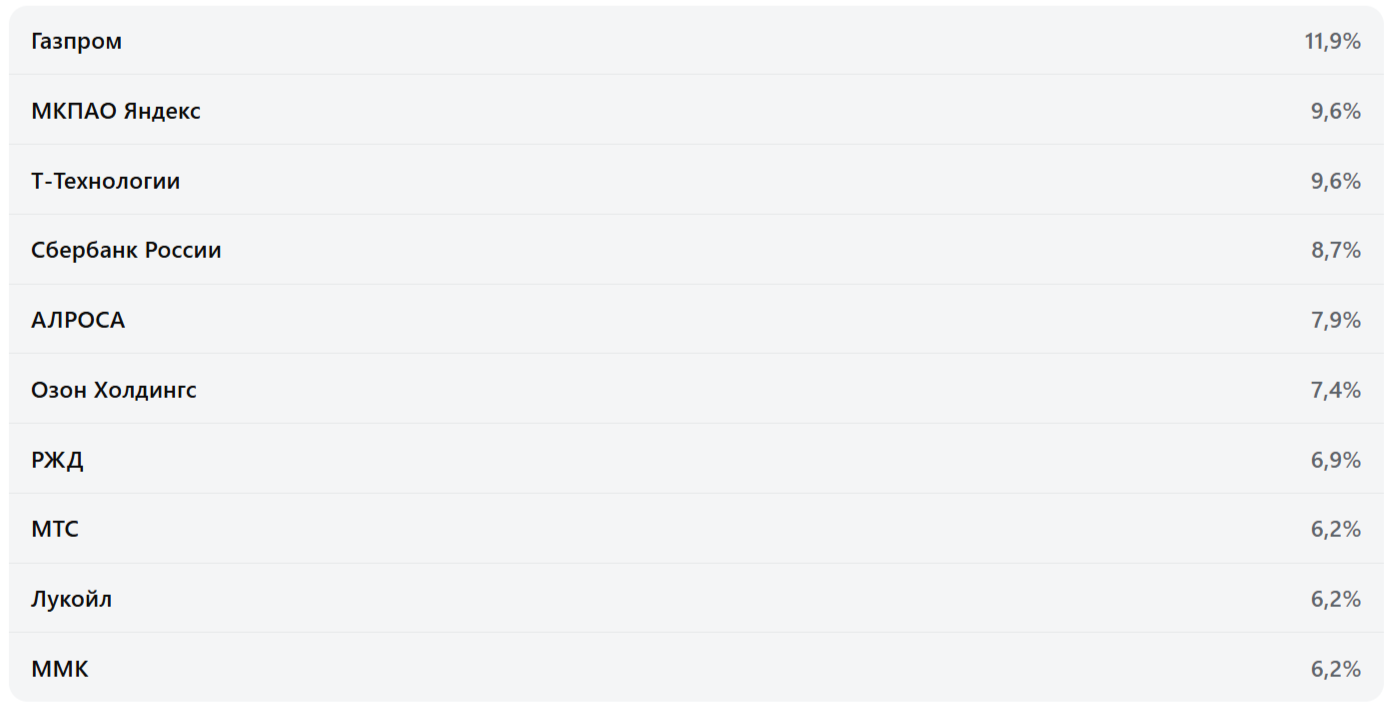This screenshot has height=710, width=1395.
Task: Click the Газпром company name
Action: click(x=77, y=41)
